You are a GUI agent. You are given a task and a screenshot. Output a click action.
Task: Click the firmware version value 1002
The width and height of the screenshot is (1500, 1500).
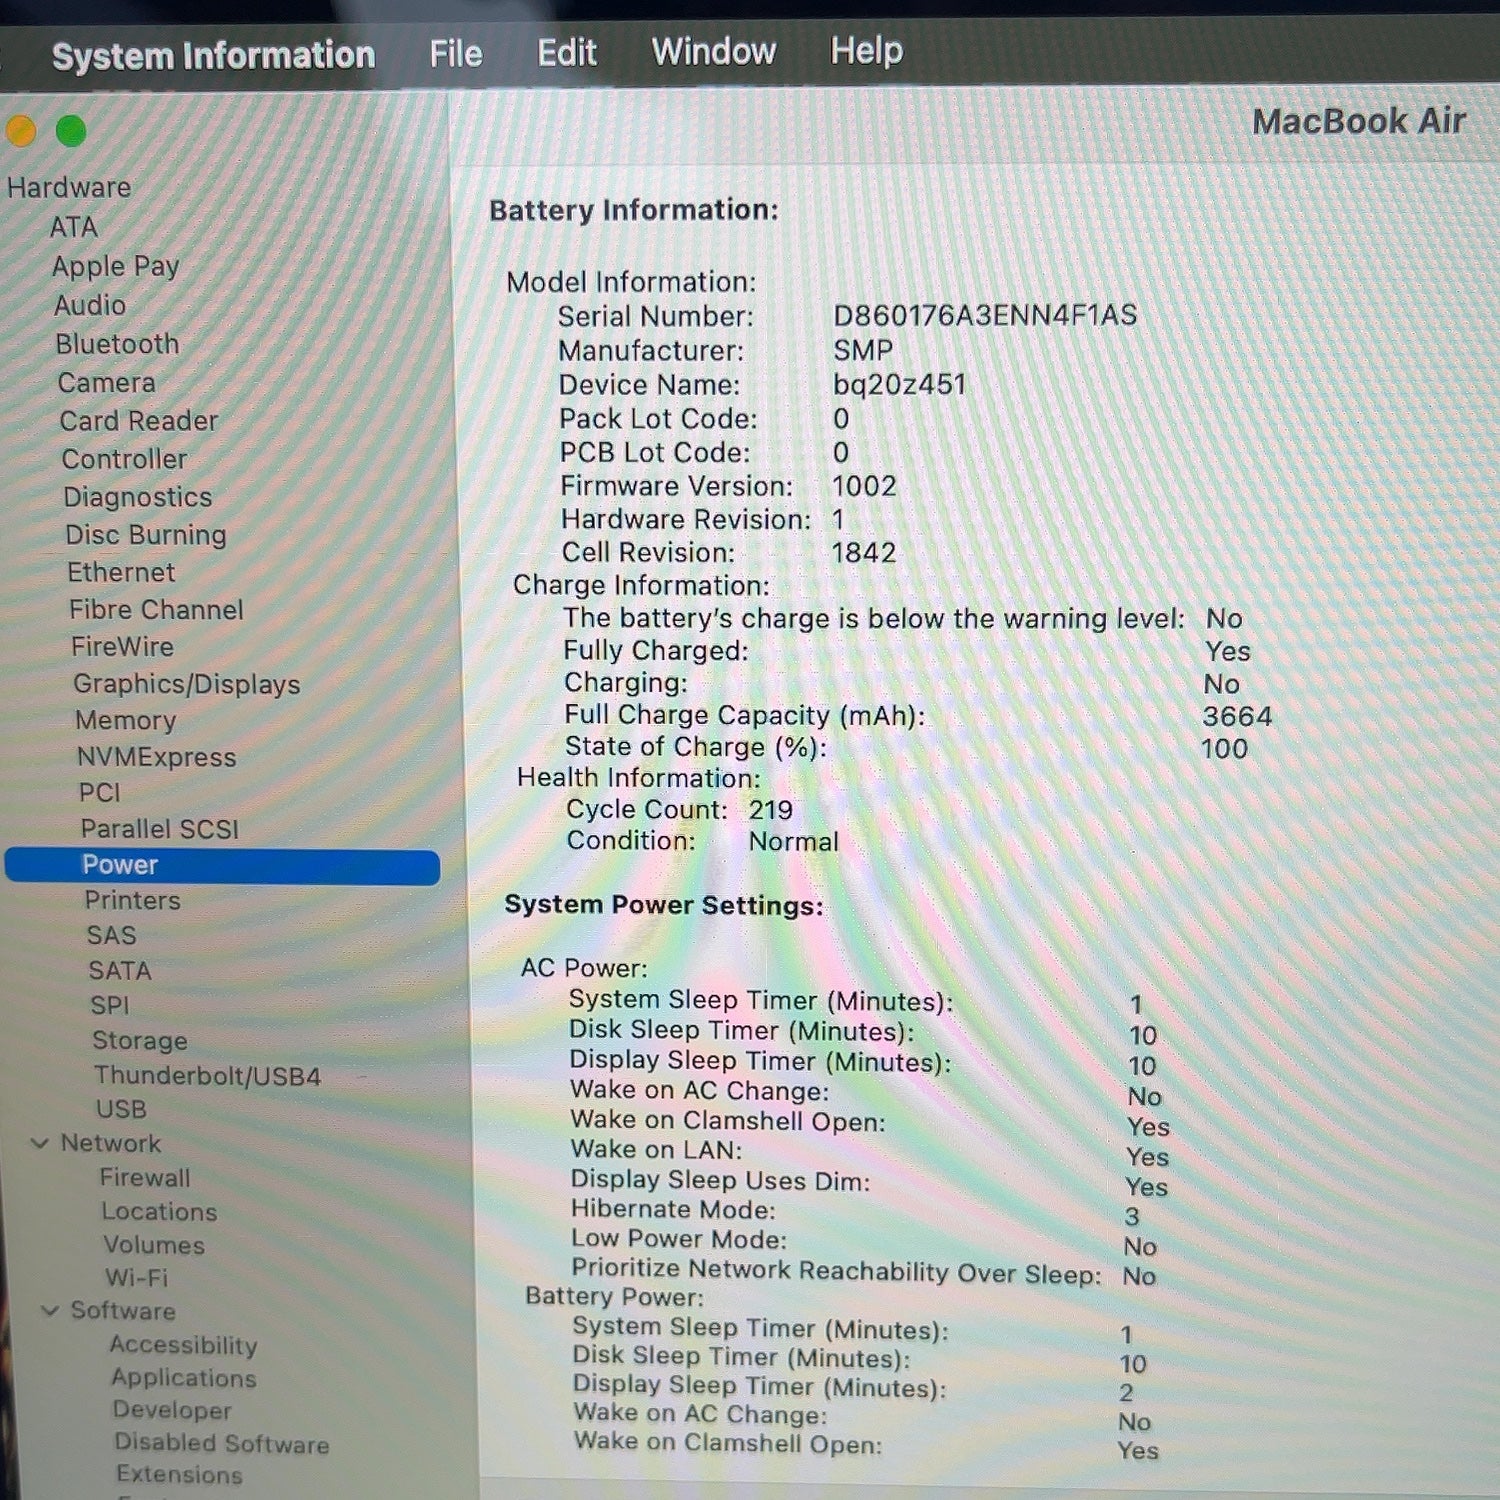coord(865,486)
